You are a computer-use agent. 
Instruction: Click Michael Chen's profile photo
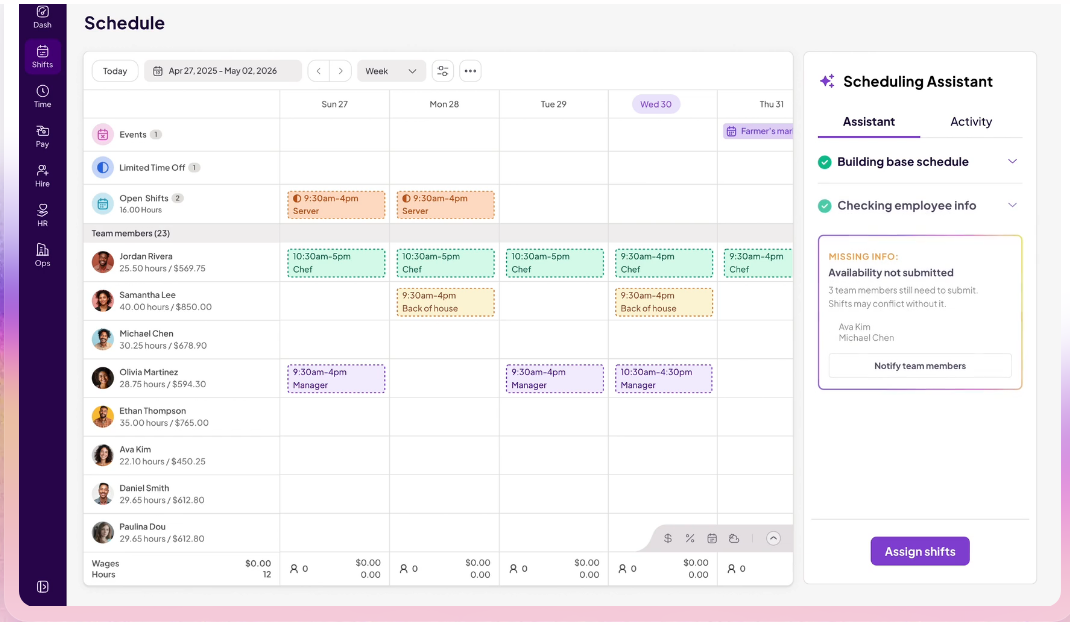[x=102, y=339]
